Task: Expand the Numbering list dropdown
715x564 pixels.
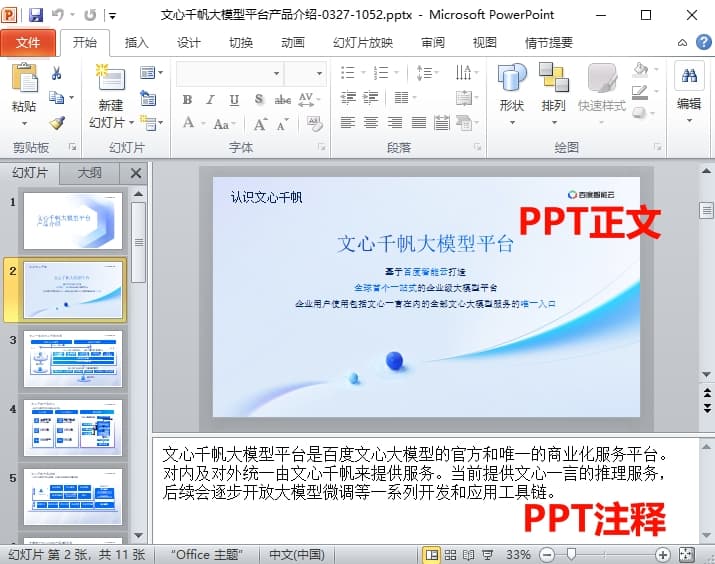Action: tap(396, 73)
